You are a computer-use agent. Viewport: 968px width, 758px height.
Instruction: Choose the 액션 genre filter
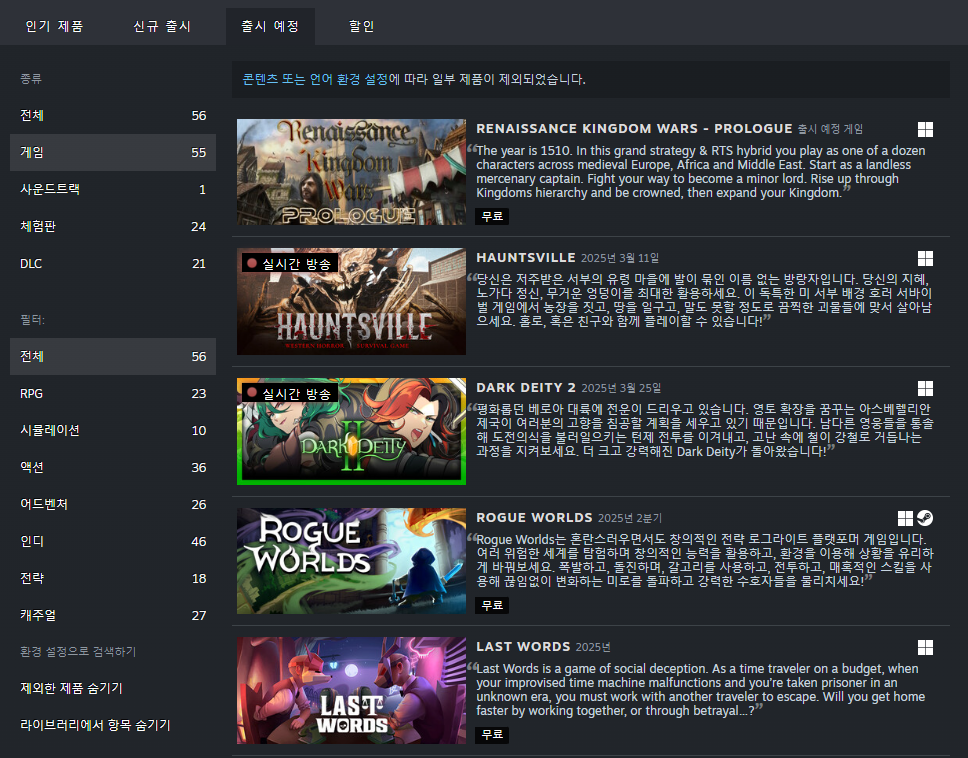pyautogui.click(x=113, y=467)
